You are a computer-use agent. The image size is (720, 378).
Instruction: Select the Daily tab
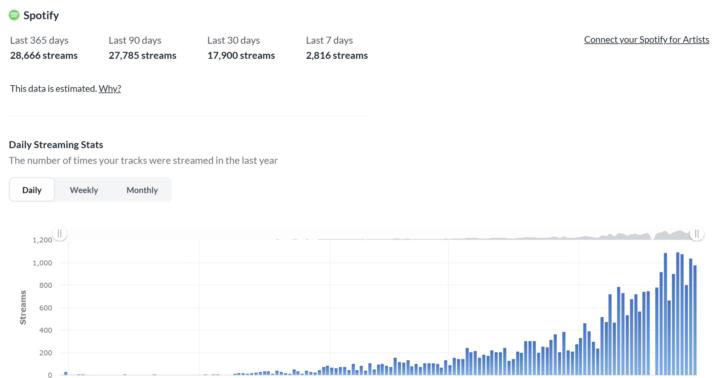(32, 190)
